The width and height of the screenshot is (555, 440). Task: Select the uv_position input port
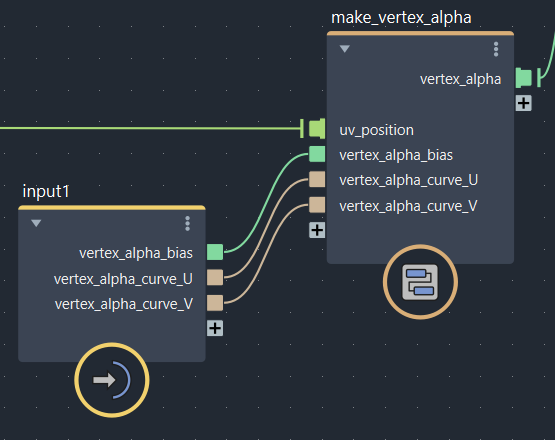[x=317, y=129]
